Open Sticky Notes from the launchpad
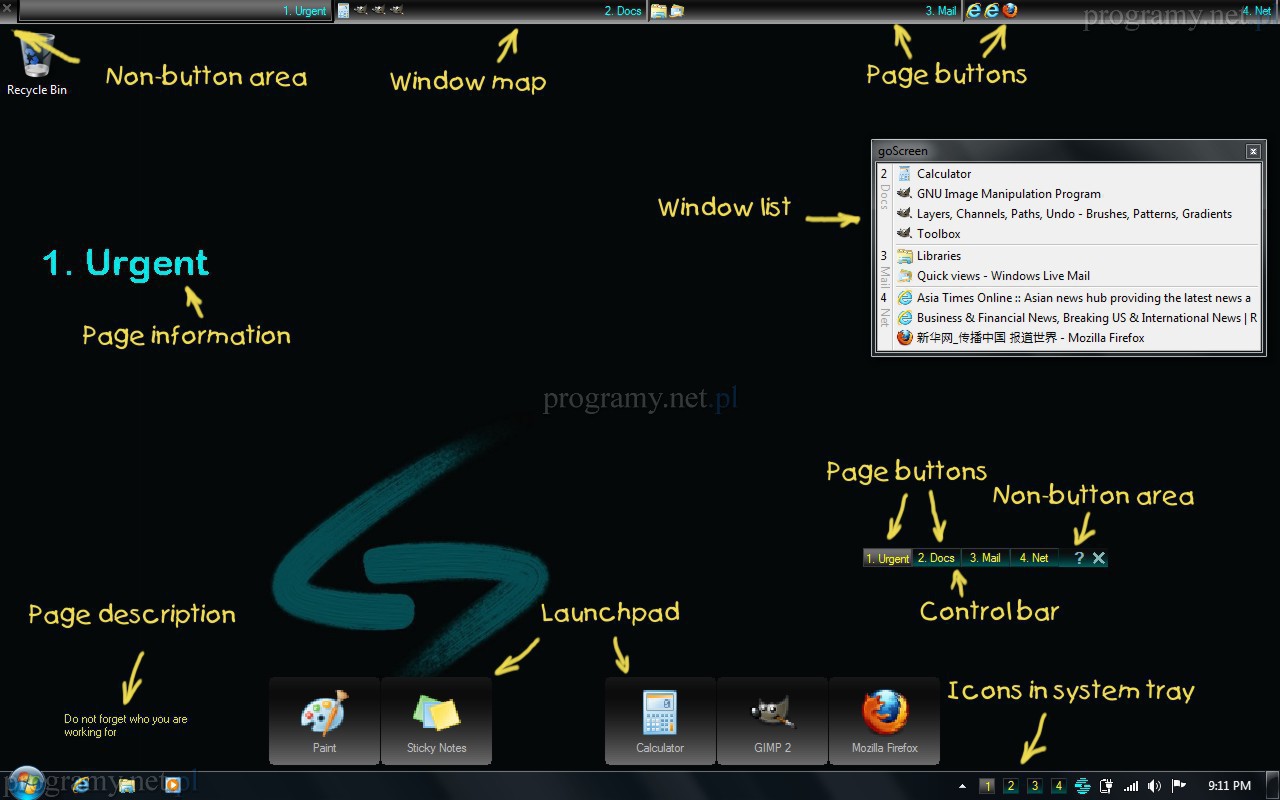The width and height of the screenshot is (1280, 800). click(436, 721)
